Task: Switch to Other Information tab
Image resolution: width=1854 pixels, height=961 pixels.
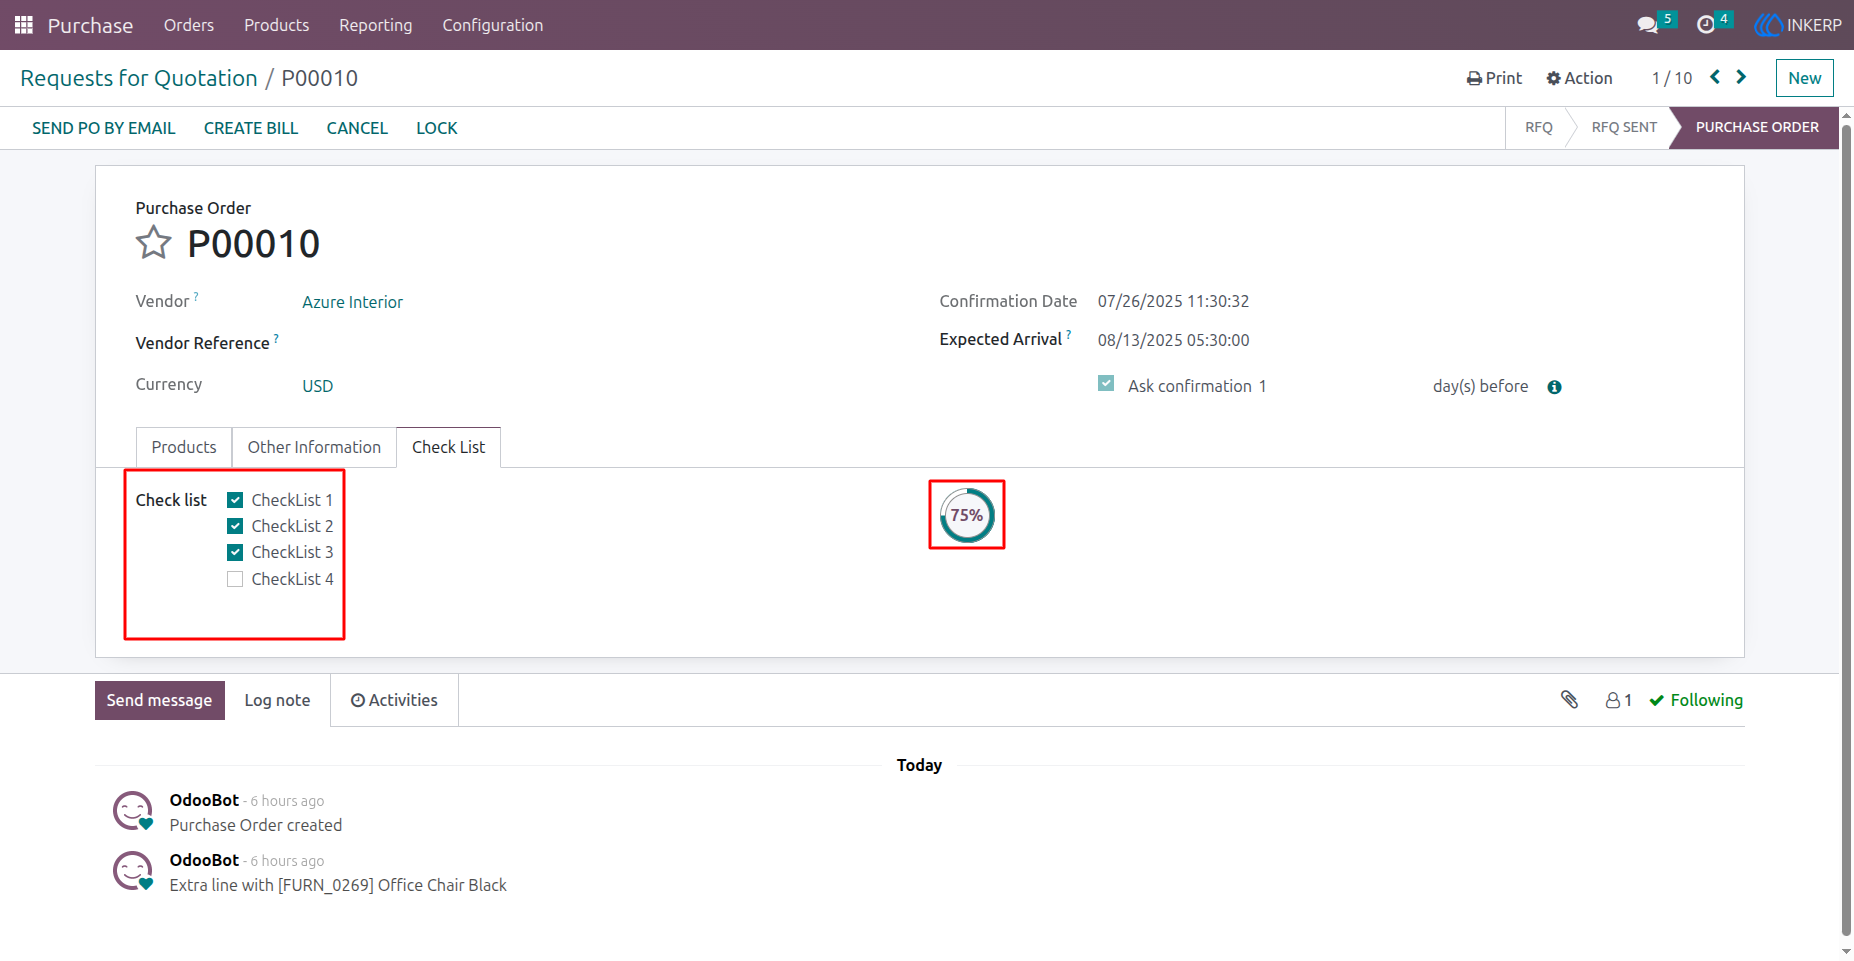Action: (314, 447)
